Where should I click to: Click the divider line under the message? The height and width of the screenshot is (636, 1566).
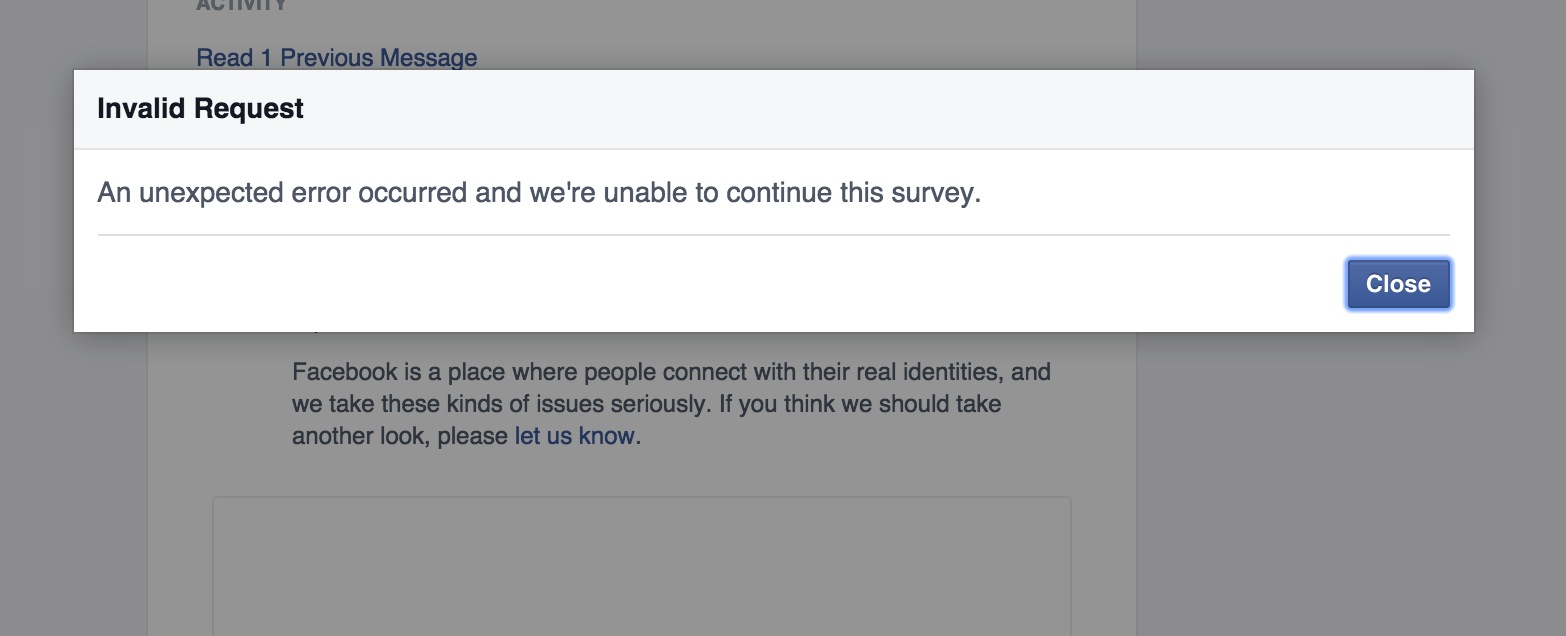775,233
